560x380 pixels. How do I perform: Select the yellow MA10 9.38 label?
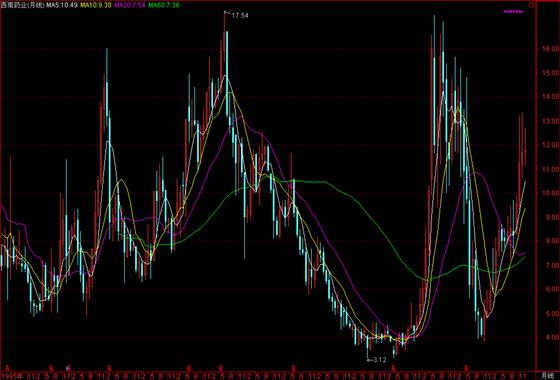pyautogui.click(x=95, y=5)
